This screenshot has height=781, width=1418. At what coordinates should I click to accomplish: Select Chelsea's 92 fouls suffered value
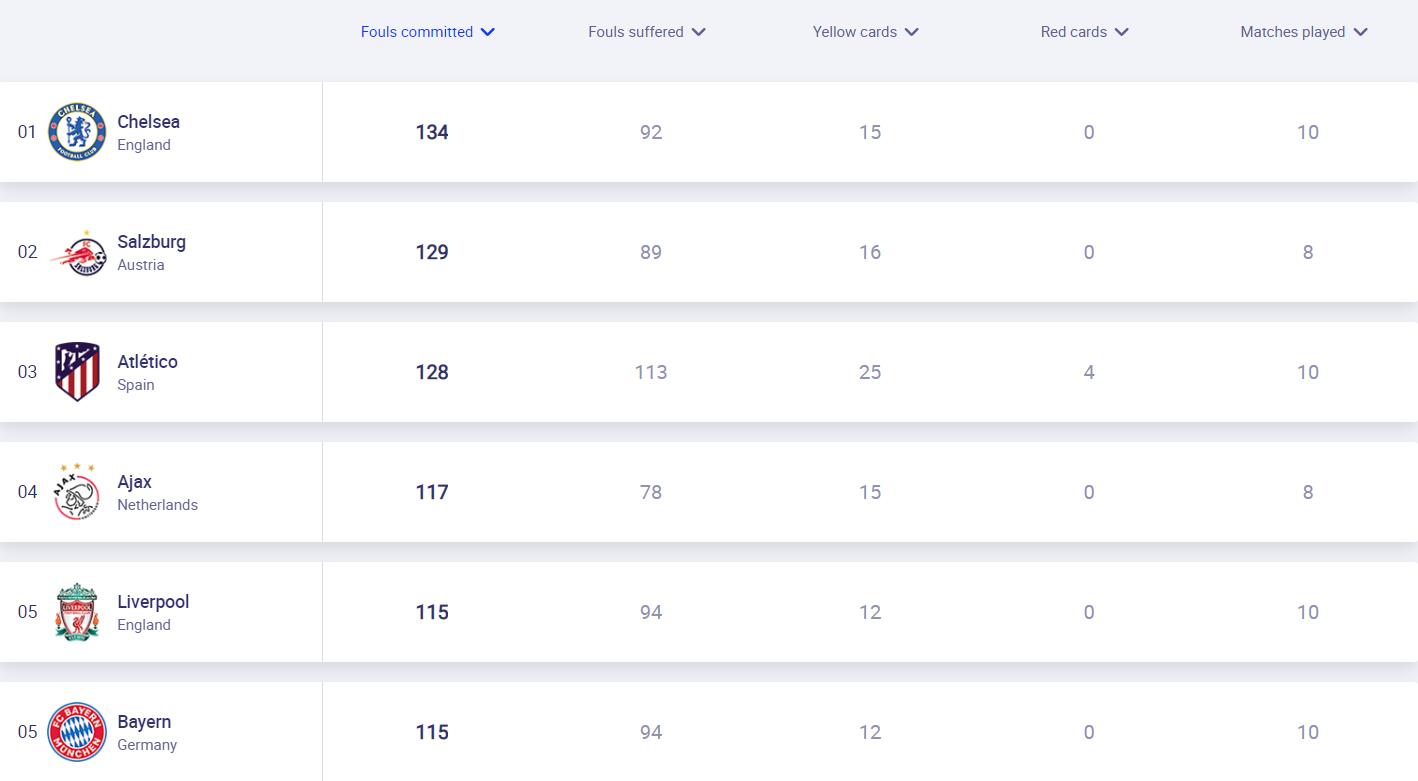tap(651, 132)
